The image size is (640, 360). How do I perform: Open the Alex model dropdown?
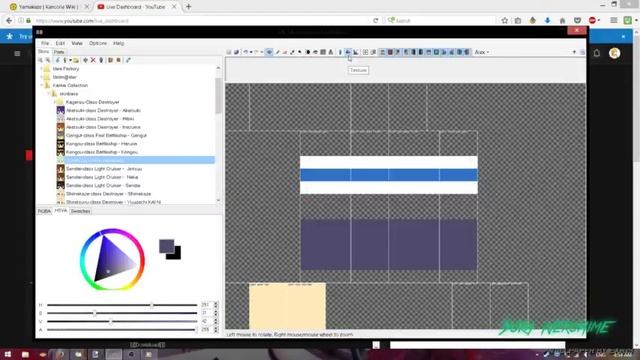pos(482,52)
